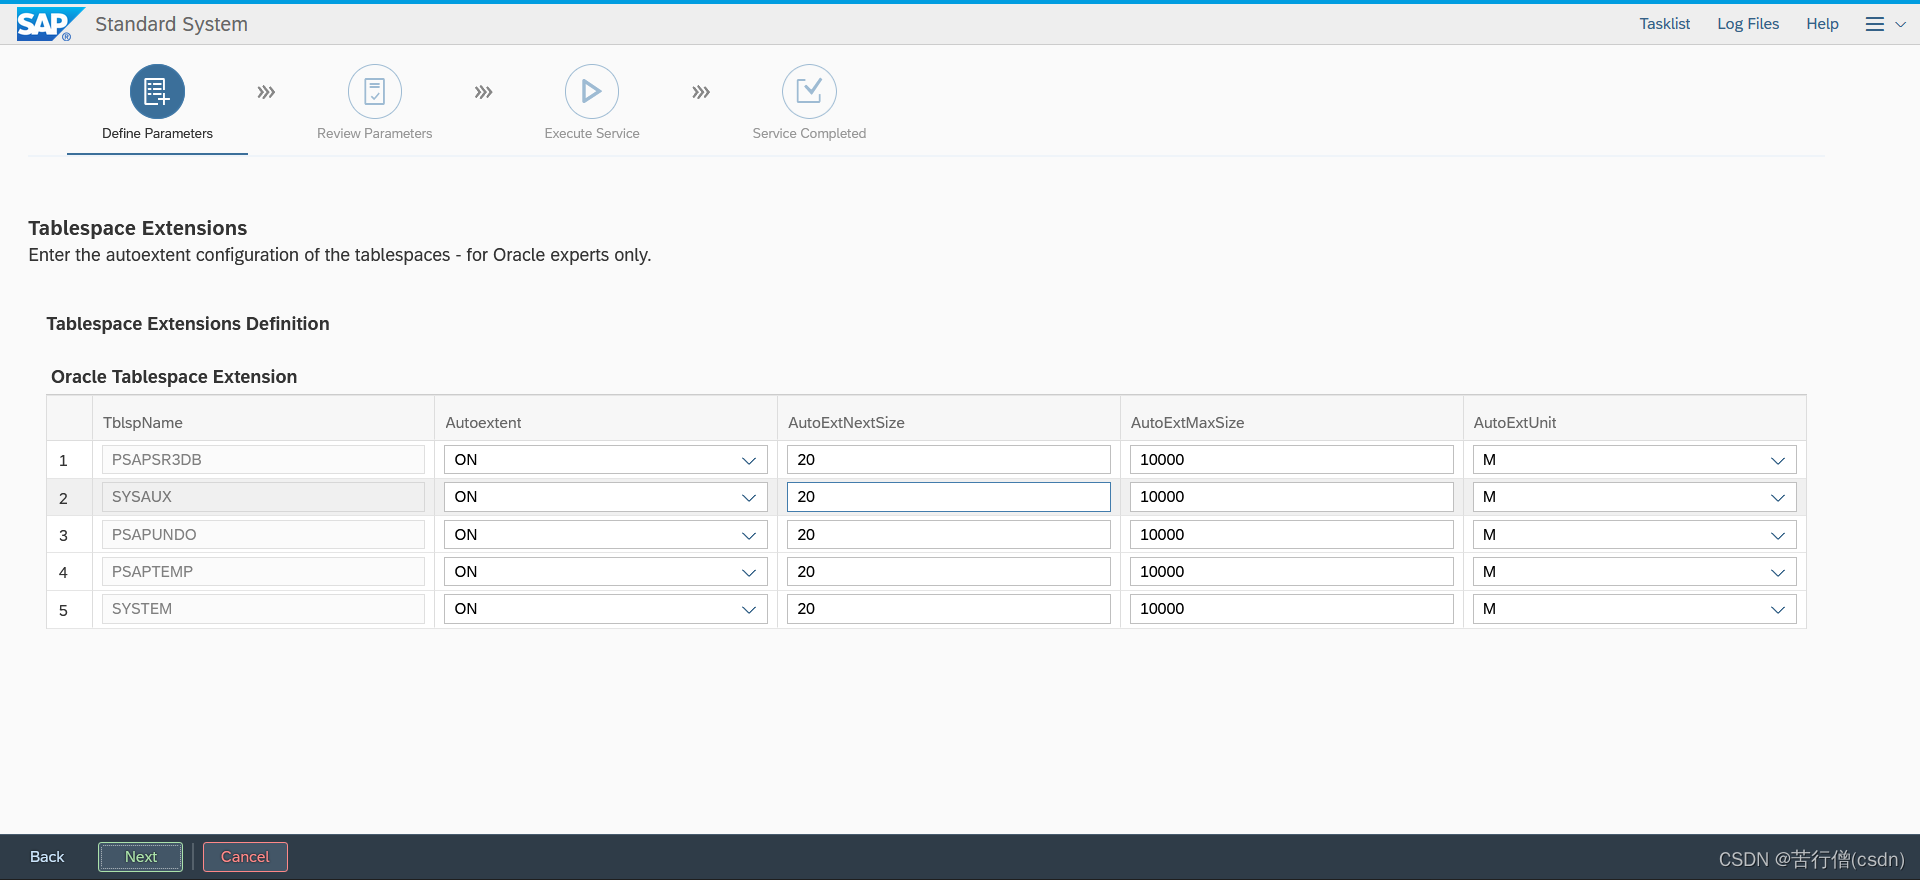Click the PSAPUNDO tablespace name field
This screenshot has width=1920, height=880.
pyautogui.click(x=263, y=535)
